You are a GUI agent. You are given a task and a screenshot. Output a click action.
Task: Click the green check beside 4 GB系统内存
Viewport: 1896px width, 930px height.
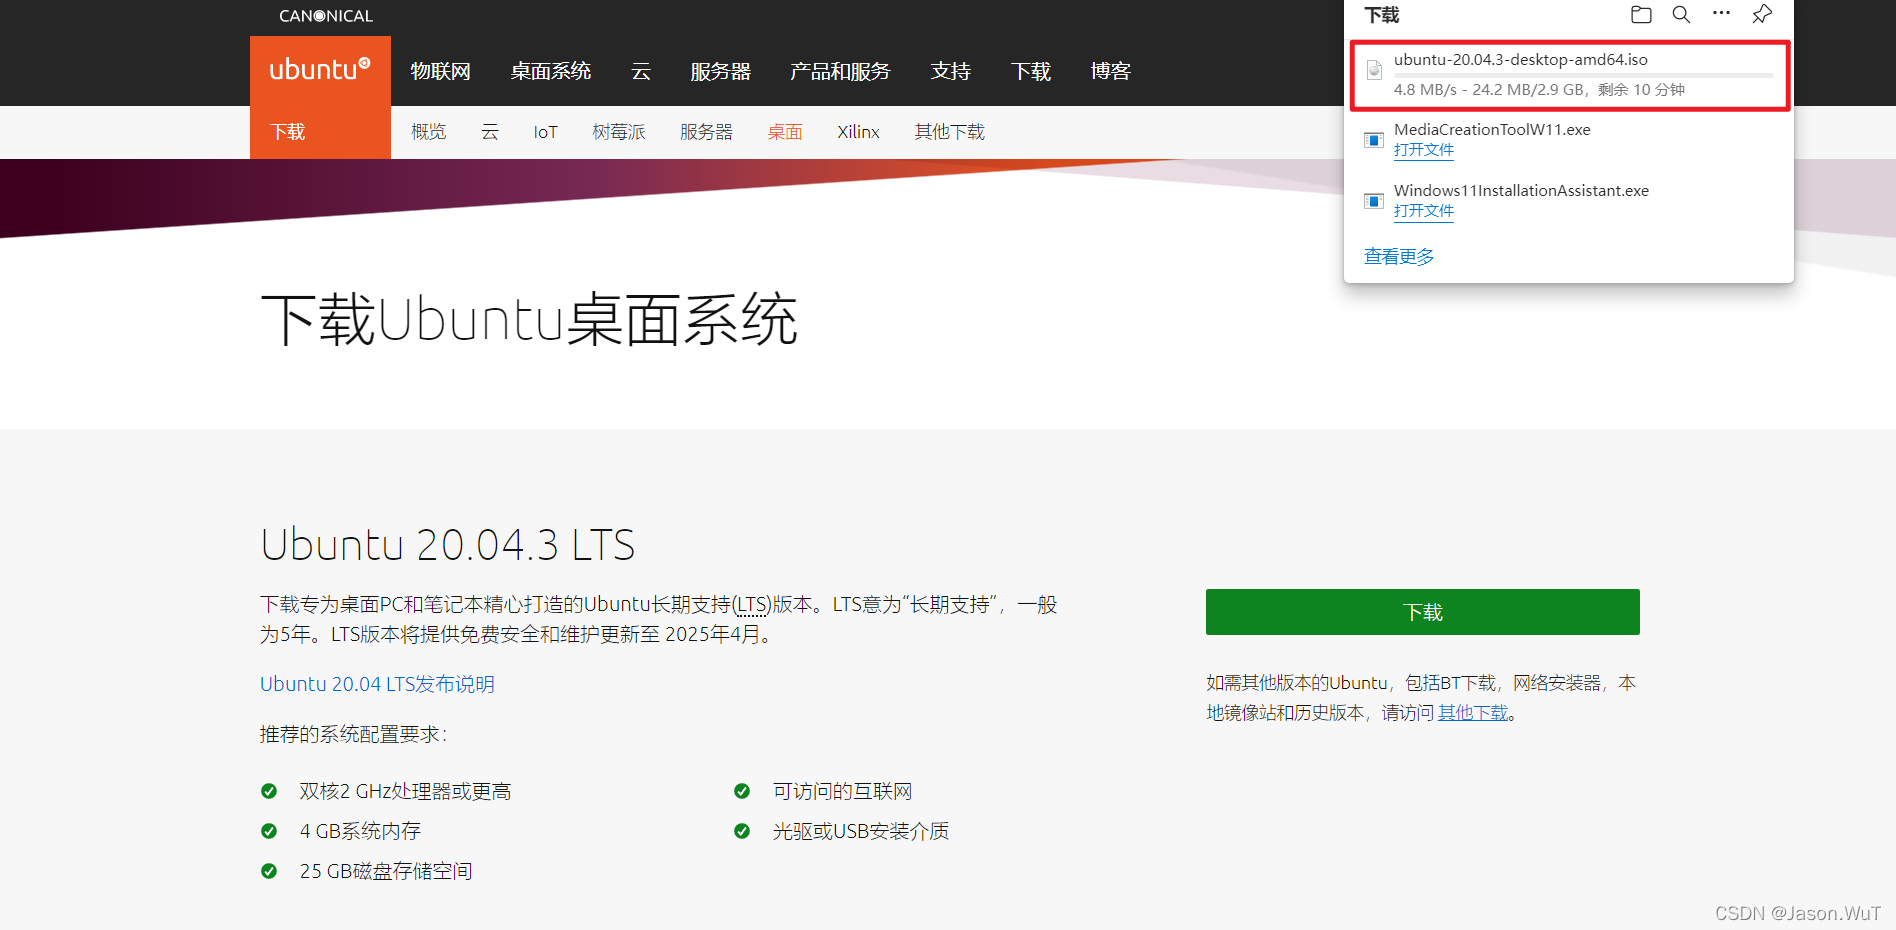coord(269,831)
